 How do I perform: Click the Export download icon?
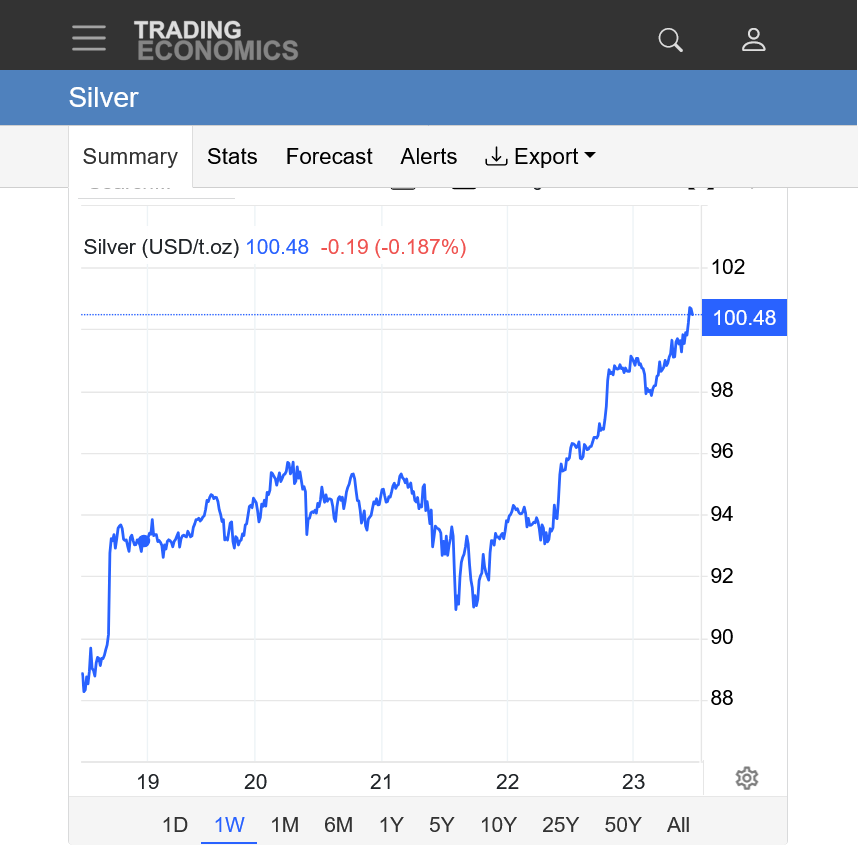pos(496,156)
